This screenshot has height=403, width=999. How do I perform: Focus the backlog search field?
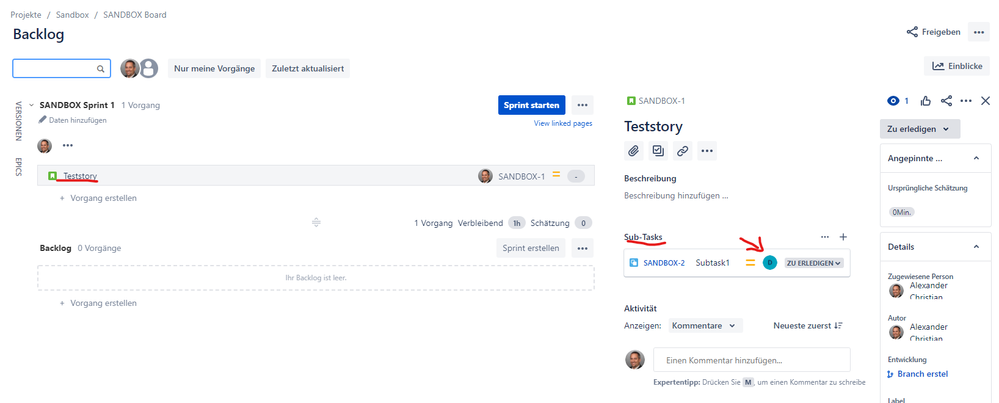pos(62,69)
